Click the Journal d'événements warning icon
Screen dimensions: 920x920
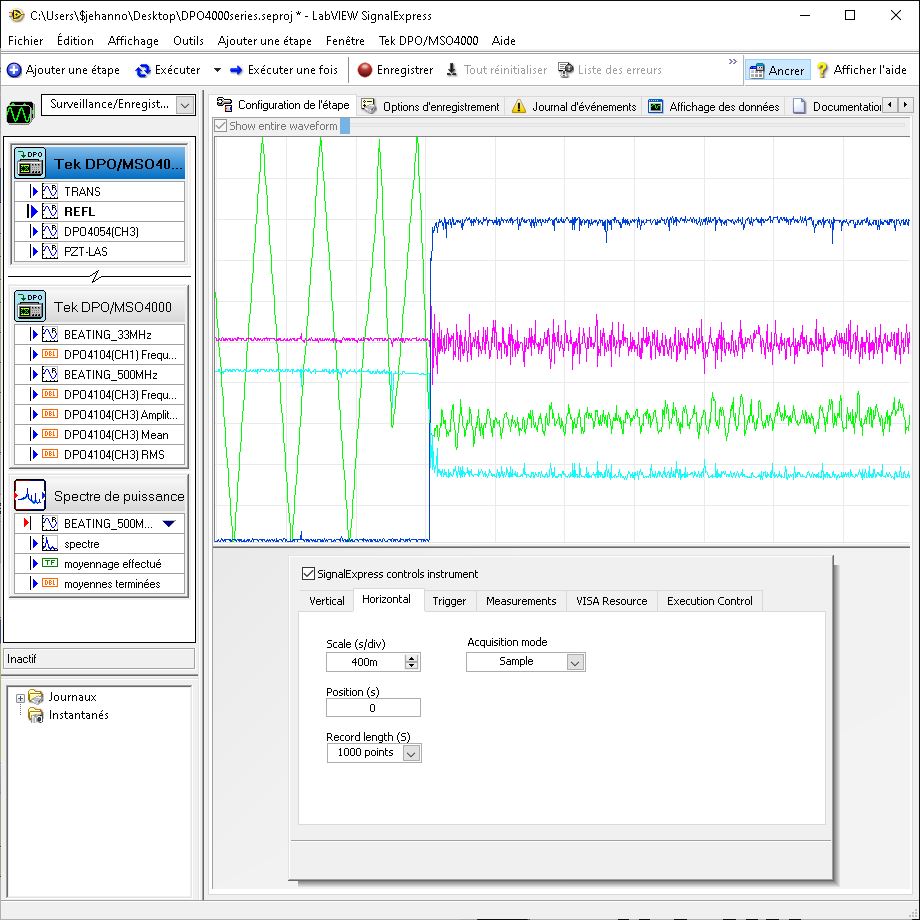(x=519, y=107)
